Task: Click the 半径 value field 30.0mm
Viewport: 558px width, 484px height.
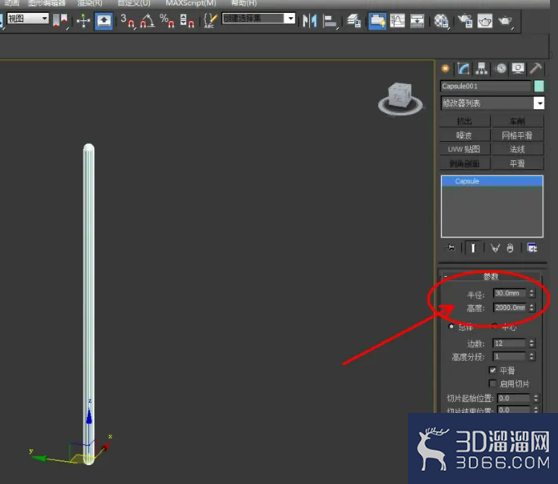Action: click(x=509, y=293)
